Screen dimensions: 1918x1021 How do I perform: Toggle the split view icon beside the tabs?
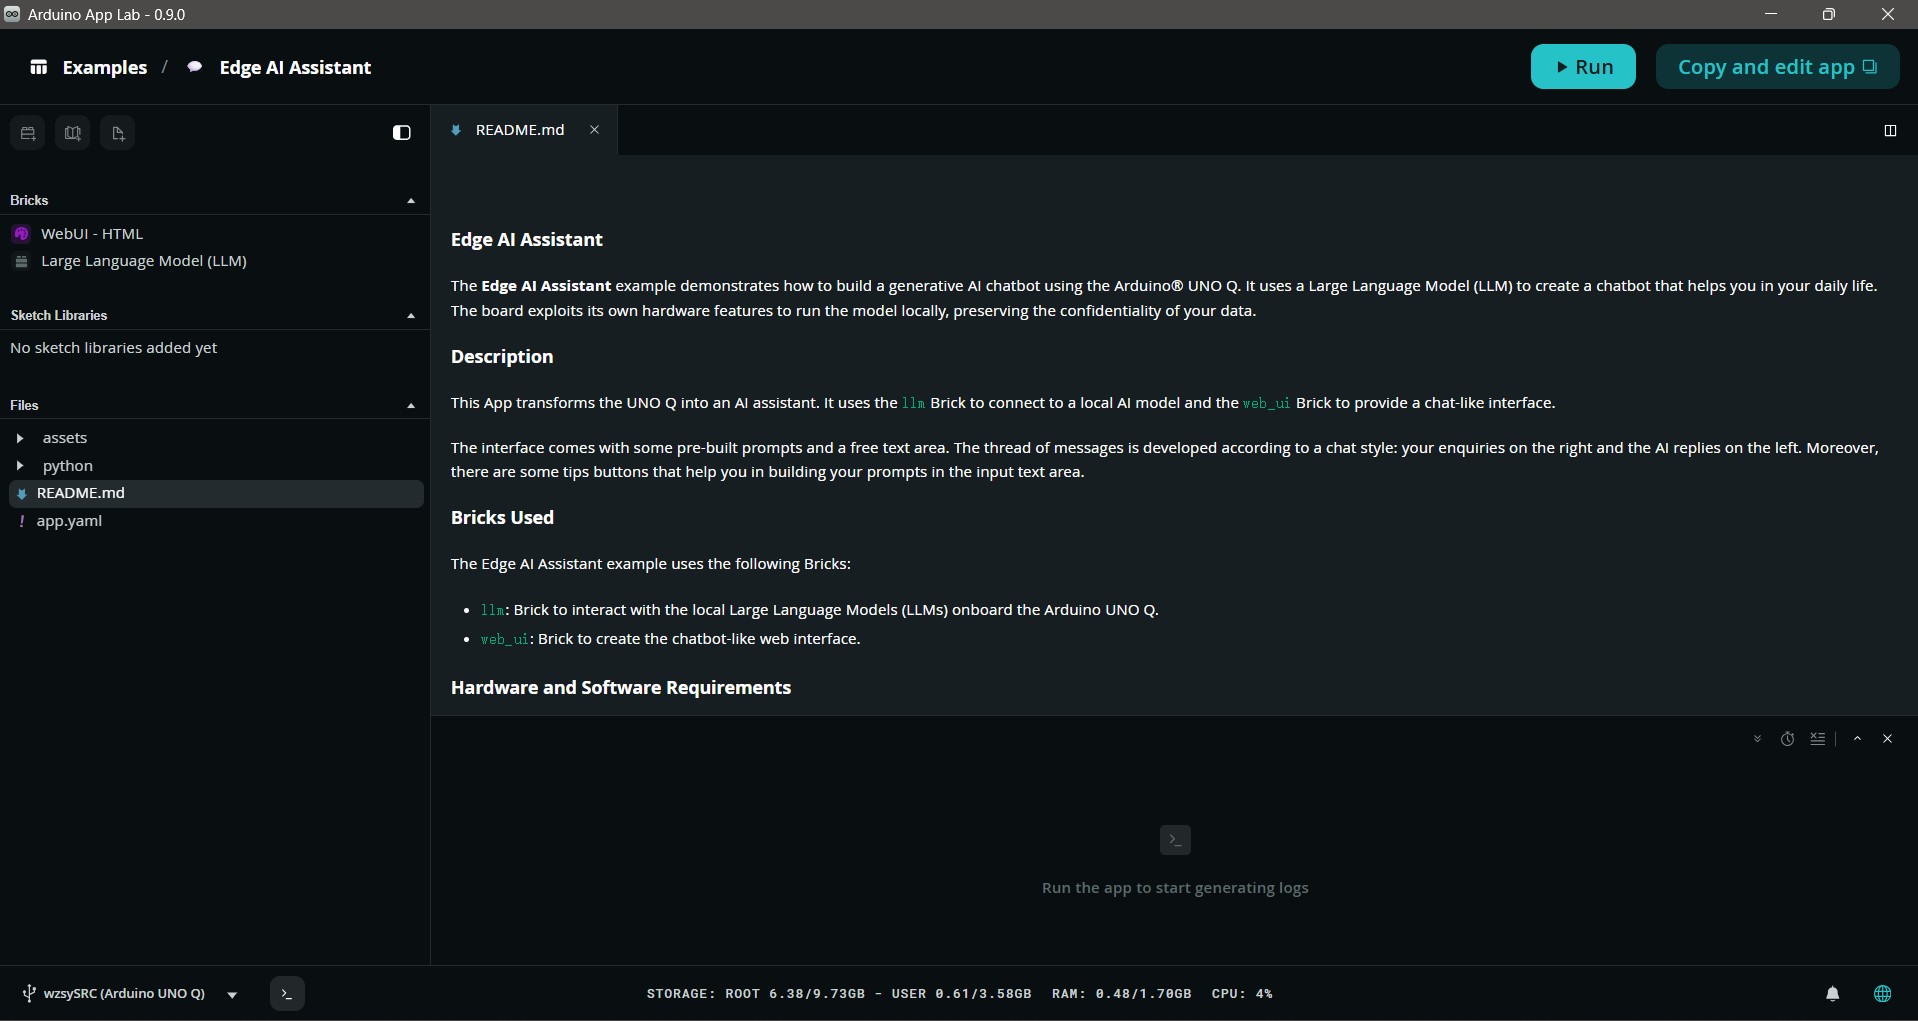1890,130
